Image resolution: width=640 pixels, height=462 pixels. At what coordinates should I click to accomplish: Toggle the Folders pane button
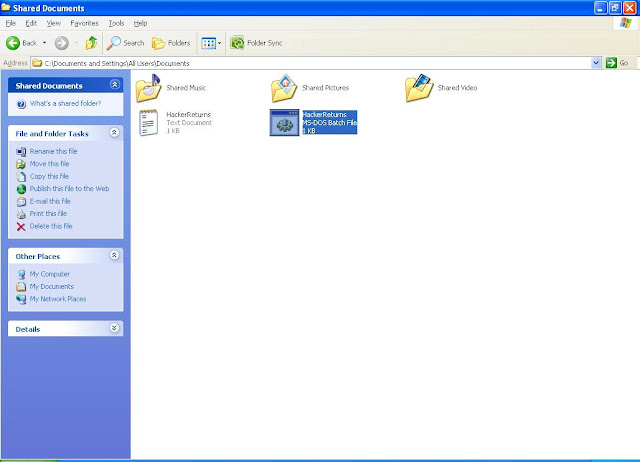point(171,43)
